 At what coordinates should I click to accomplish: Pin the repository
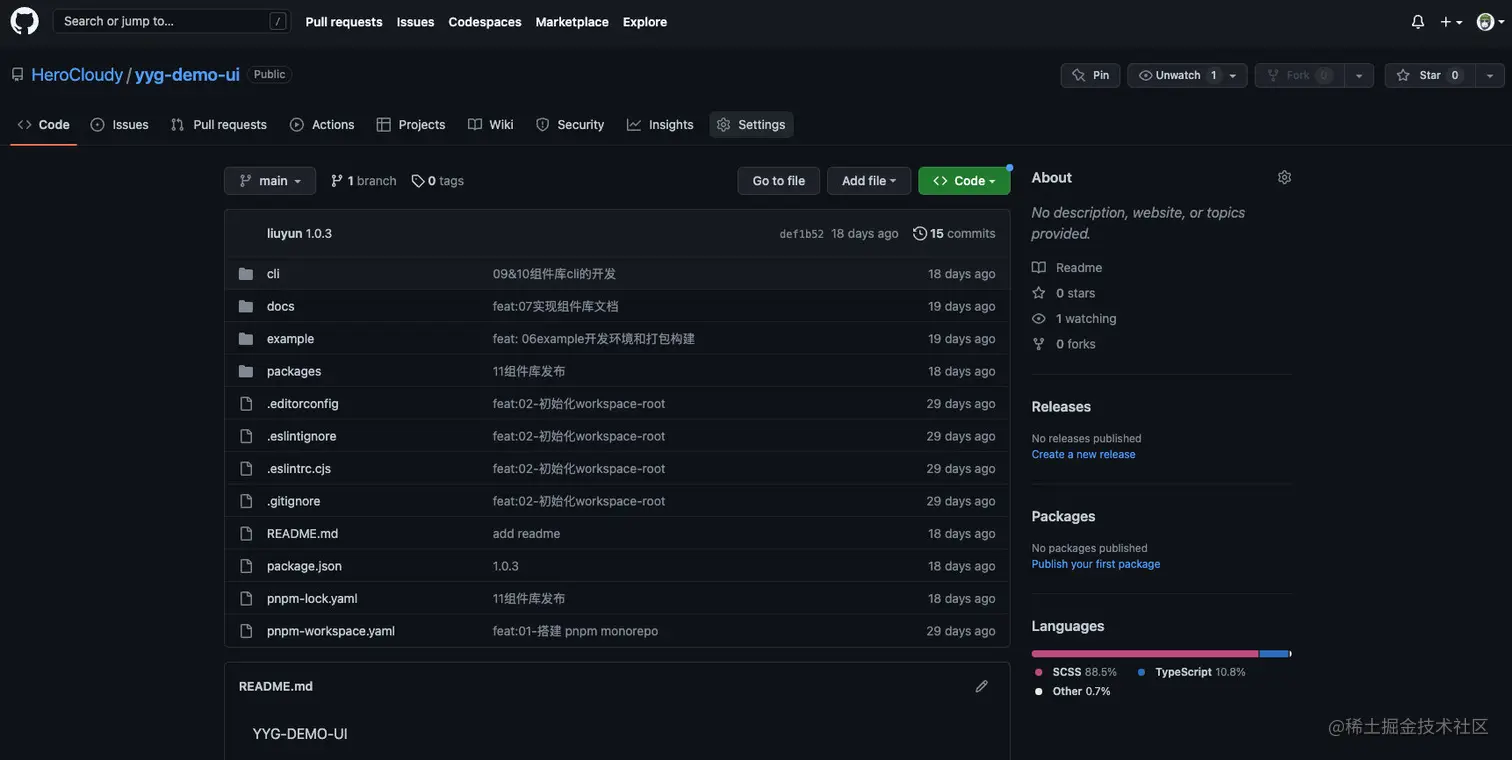point(1090,75)
